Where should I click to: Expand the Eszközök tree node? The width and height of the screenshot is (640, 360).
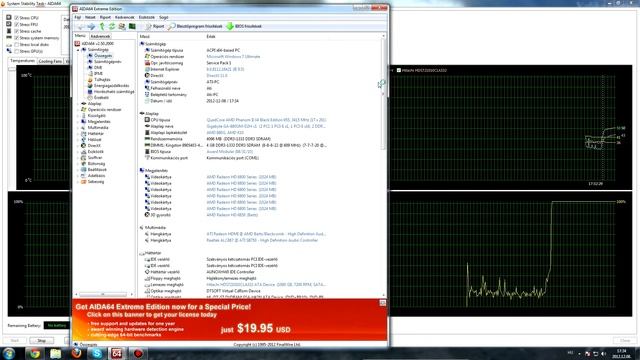click(x=78, y=152)
